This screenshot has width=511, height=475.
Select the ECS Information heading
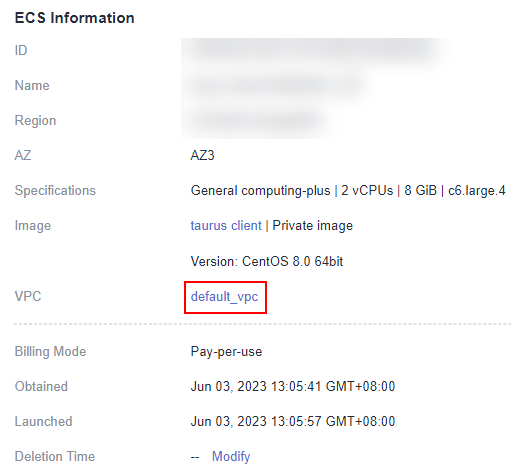point(75,18)
